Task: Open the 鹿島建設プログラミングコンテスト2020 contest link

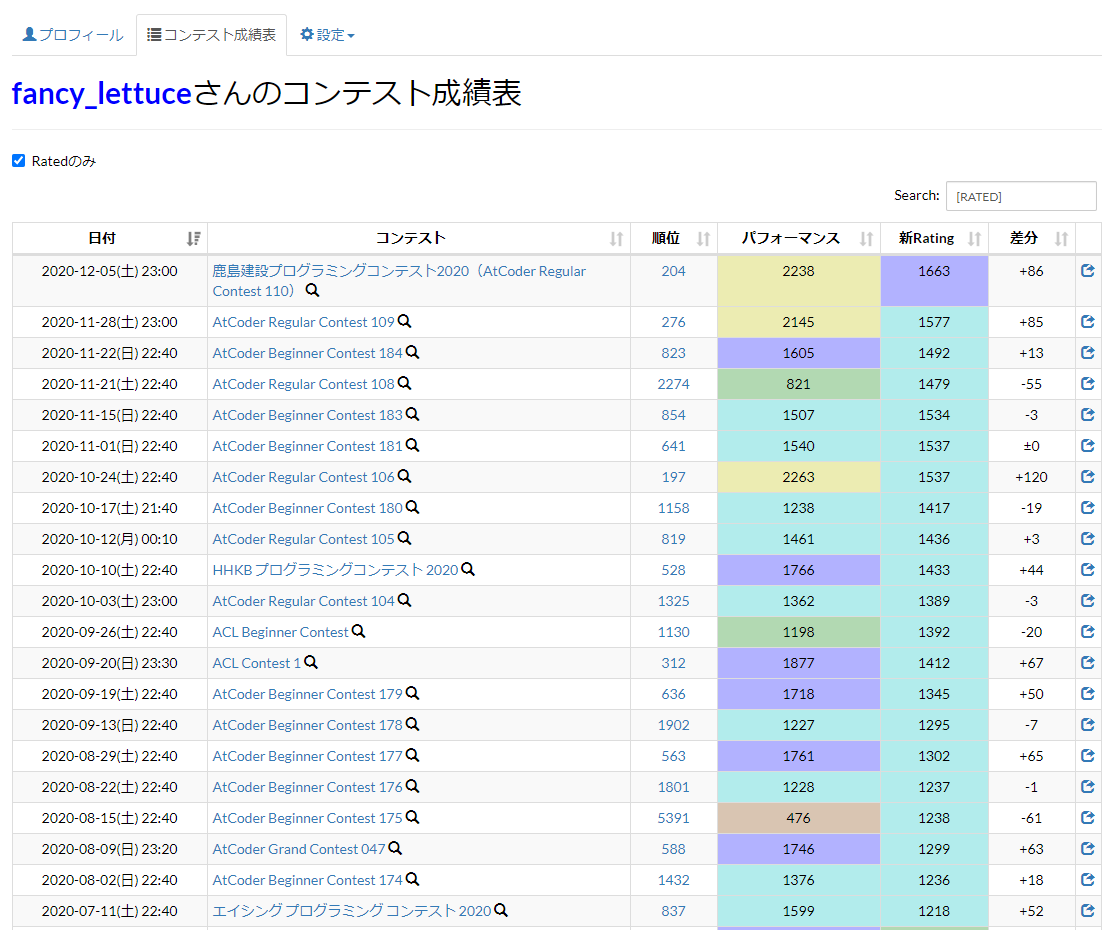Action: pos(399,280)
